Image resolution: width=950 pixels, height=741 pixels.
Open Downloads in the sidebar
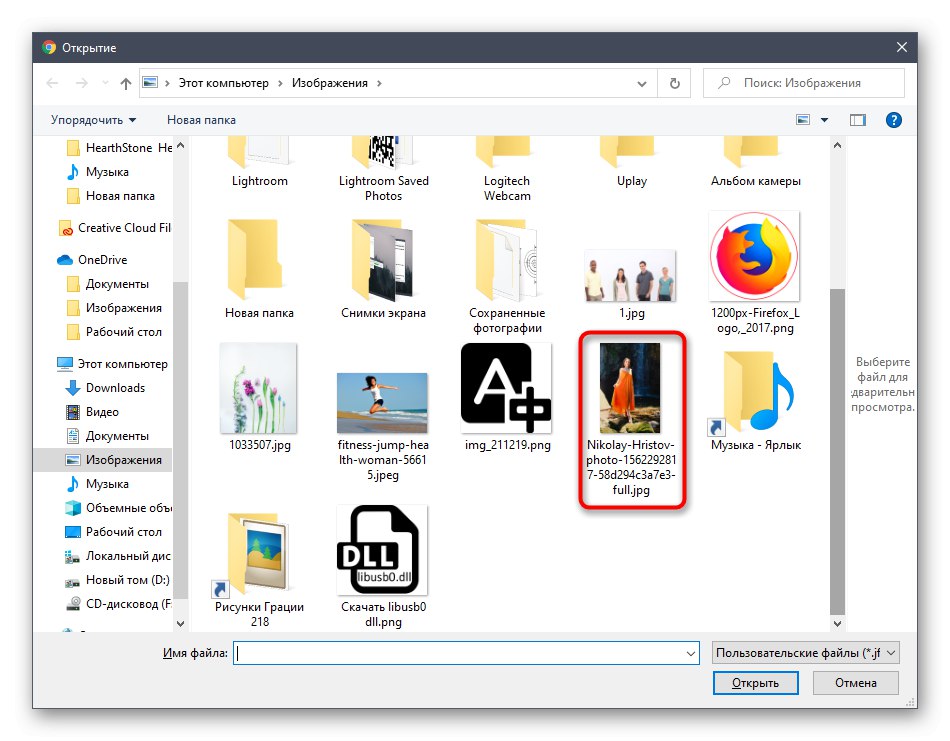[x=105, y=388]
